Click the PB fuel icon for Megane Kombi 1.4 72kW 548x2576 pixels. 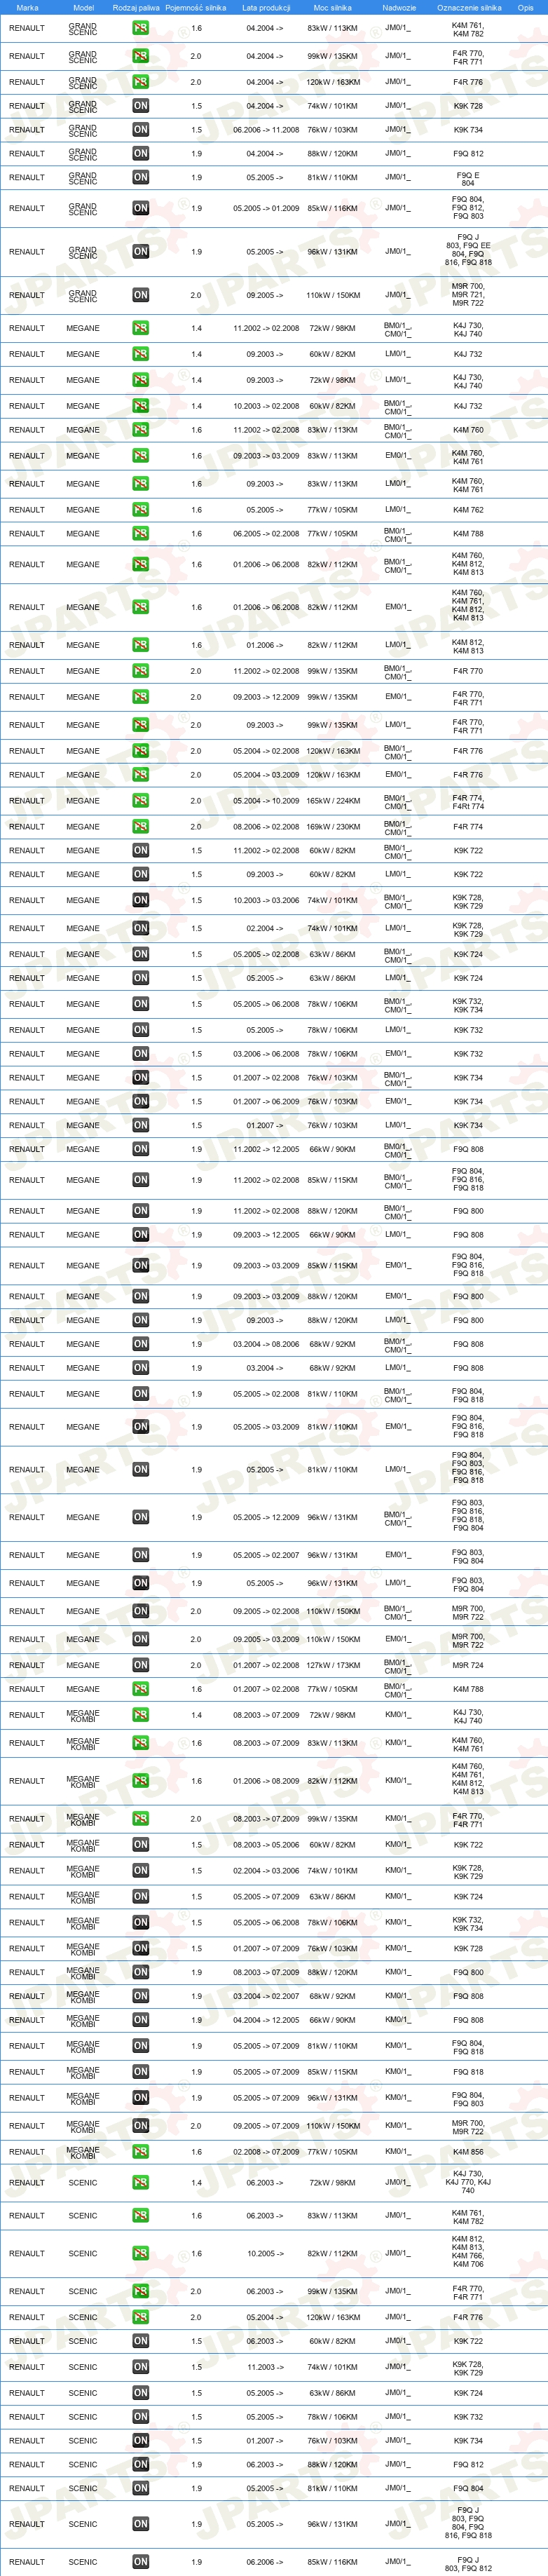[x=141, y=1715]
